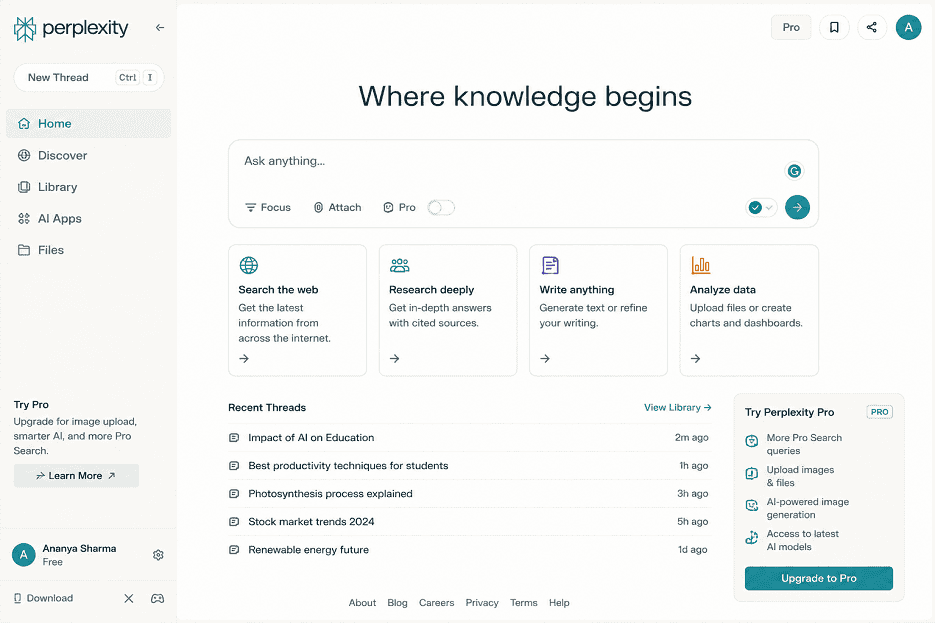Toggle the Pro search switch

(x=441, y=207)
